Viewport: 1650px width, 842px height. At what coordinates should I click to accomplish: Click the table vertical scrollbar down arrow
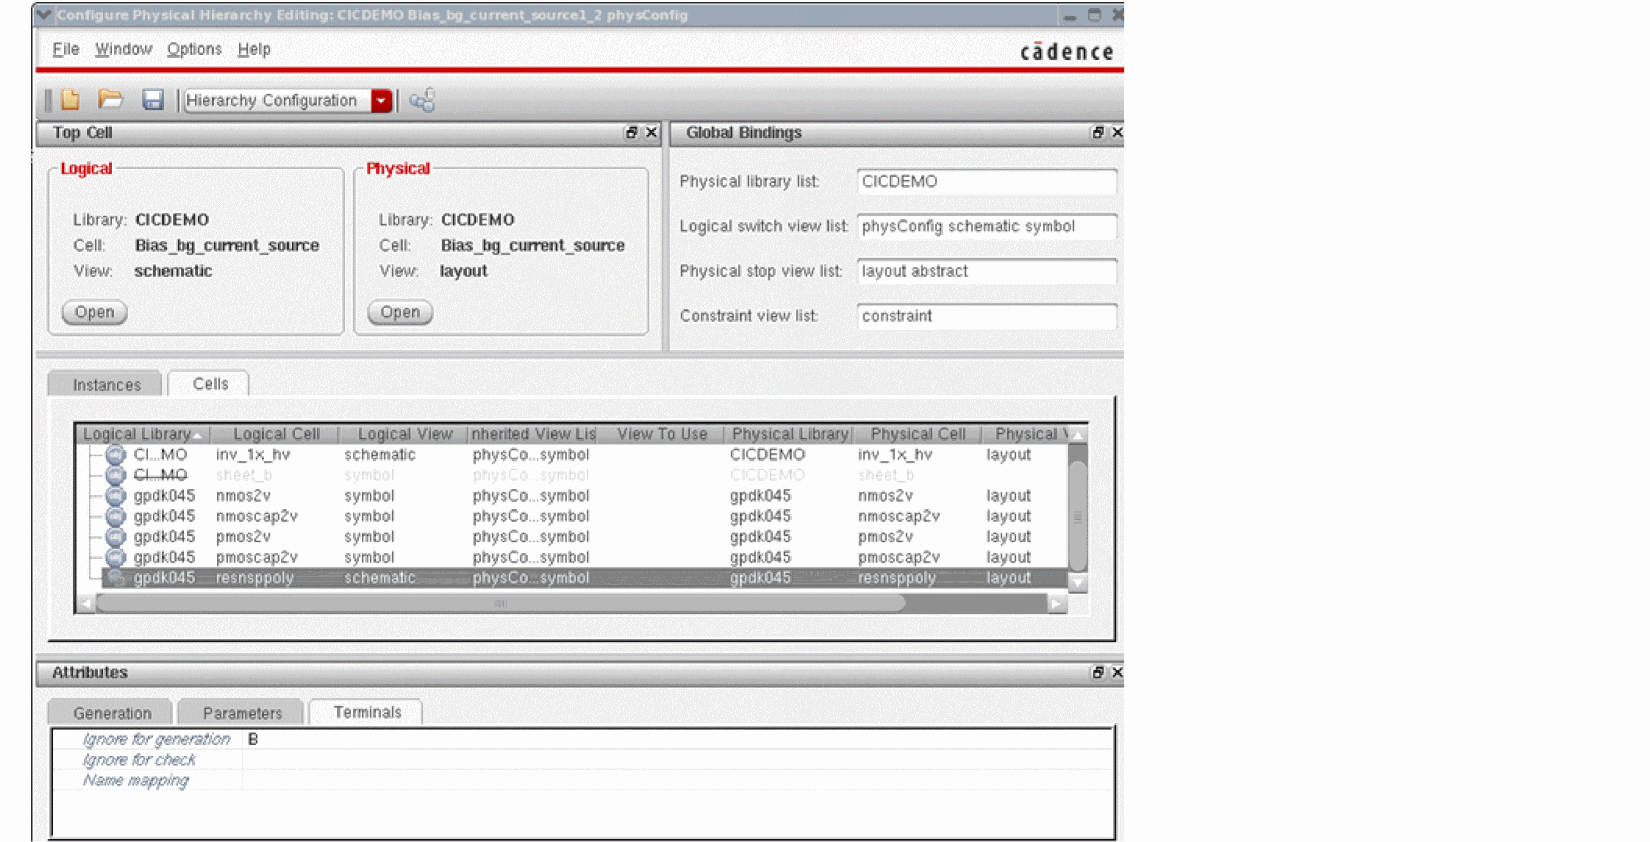pos(1077,582)
